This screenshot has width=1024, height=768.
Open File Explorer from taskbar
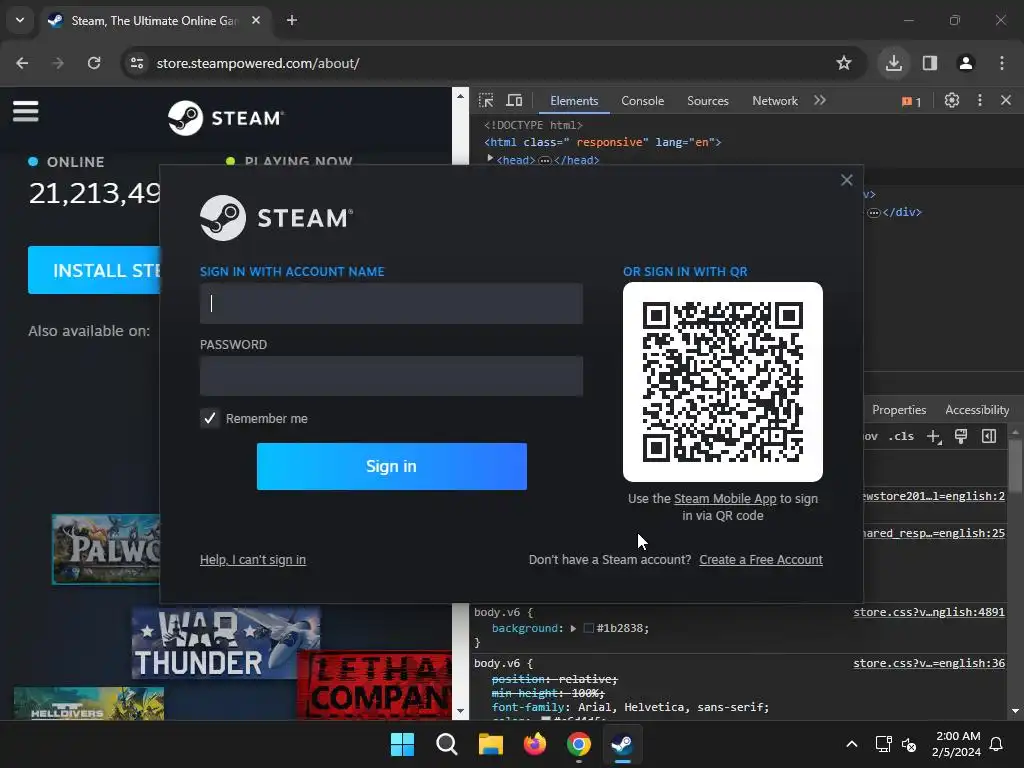pos(490,744)
